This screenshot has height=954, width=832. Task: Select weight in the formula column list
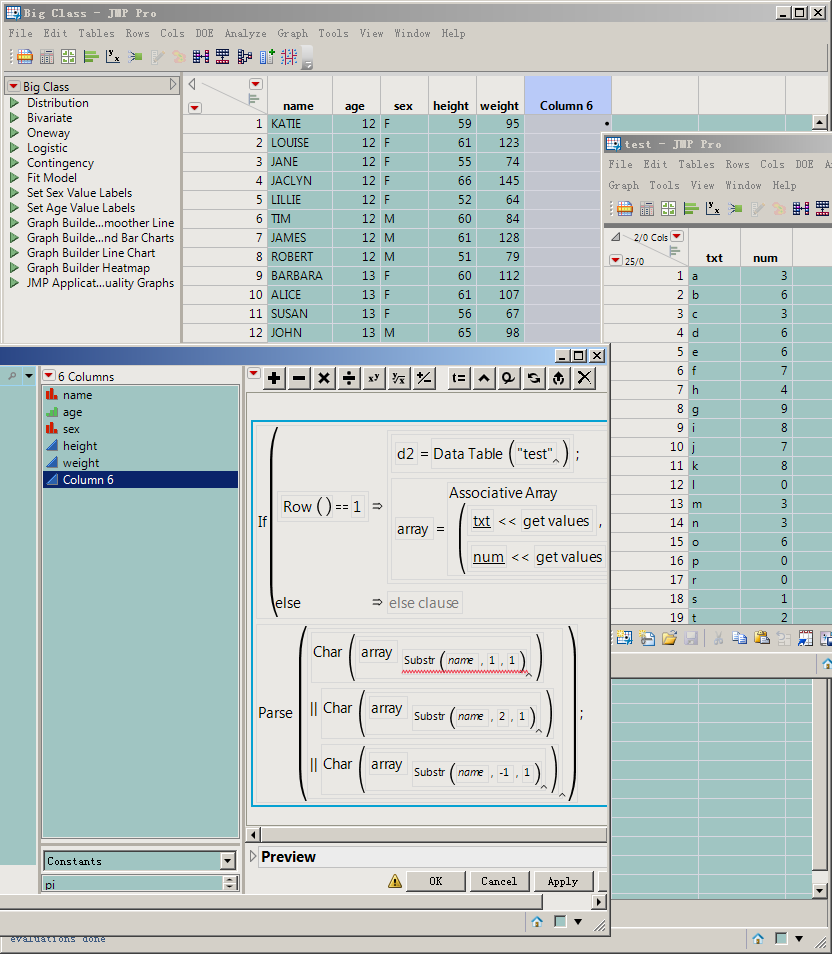(141, 463)
